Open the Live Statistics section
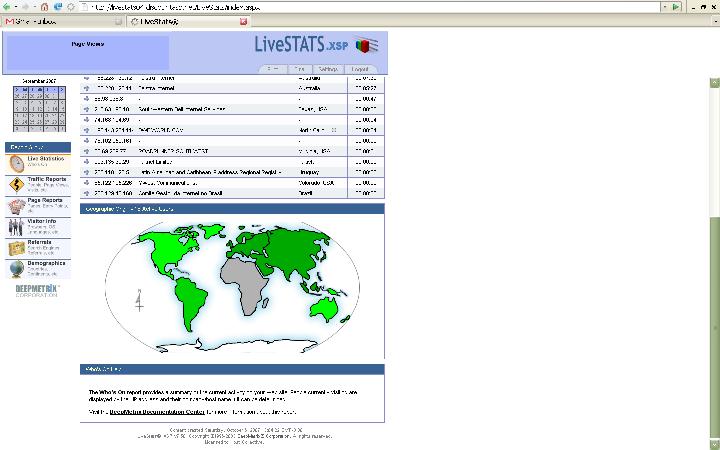Image resolution: width=720 pixels, height=450 pixels. [x=38, y=164]
